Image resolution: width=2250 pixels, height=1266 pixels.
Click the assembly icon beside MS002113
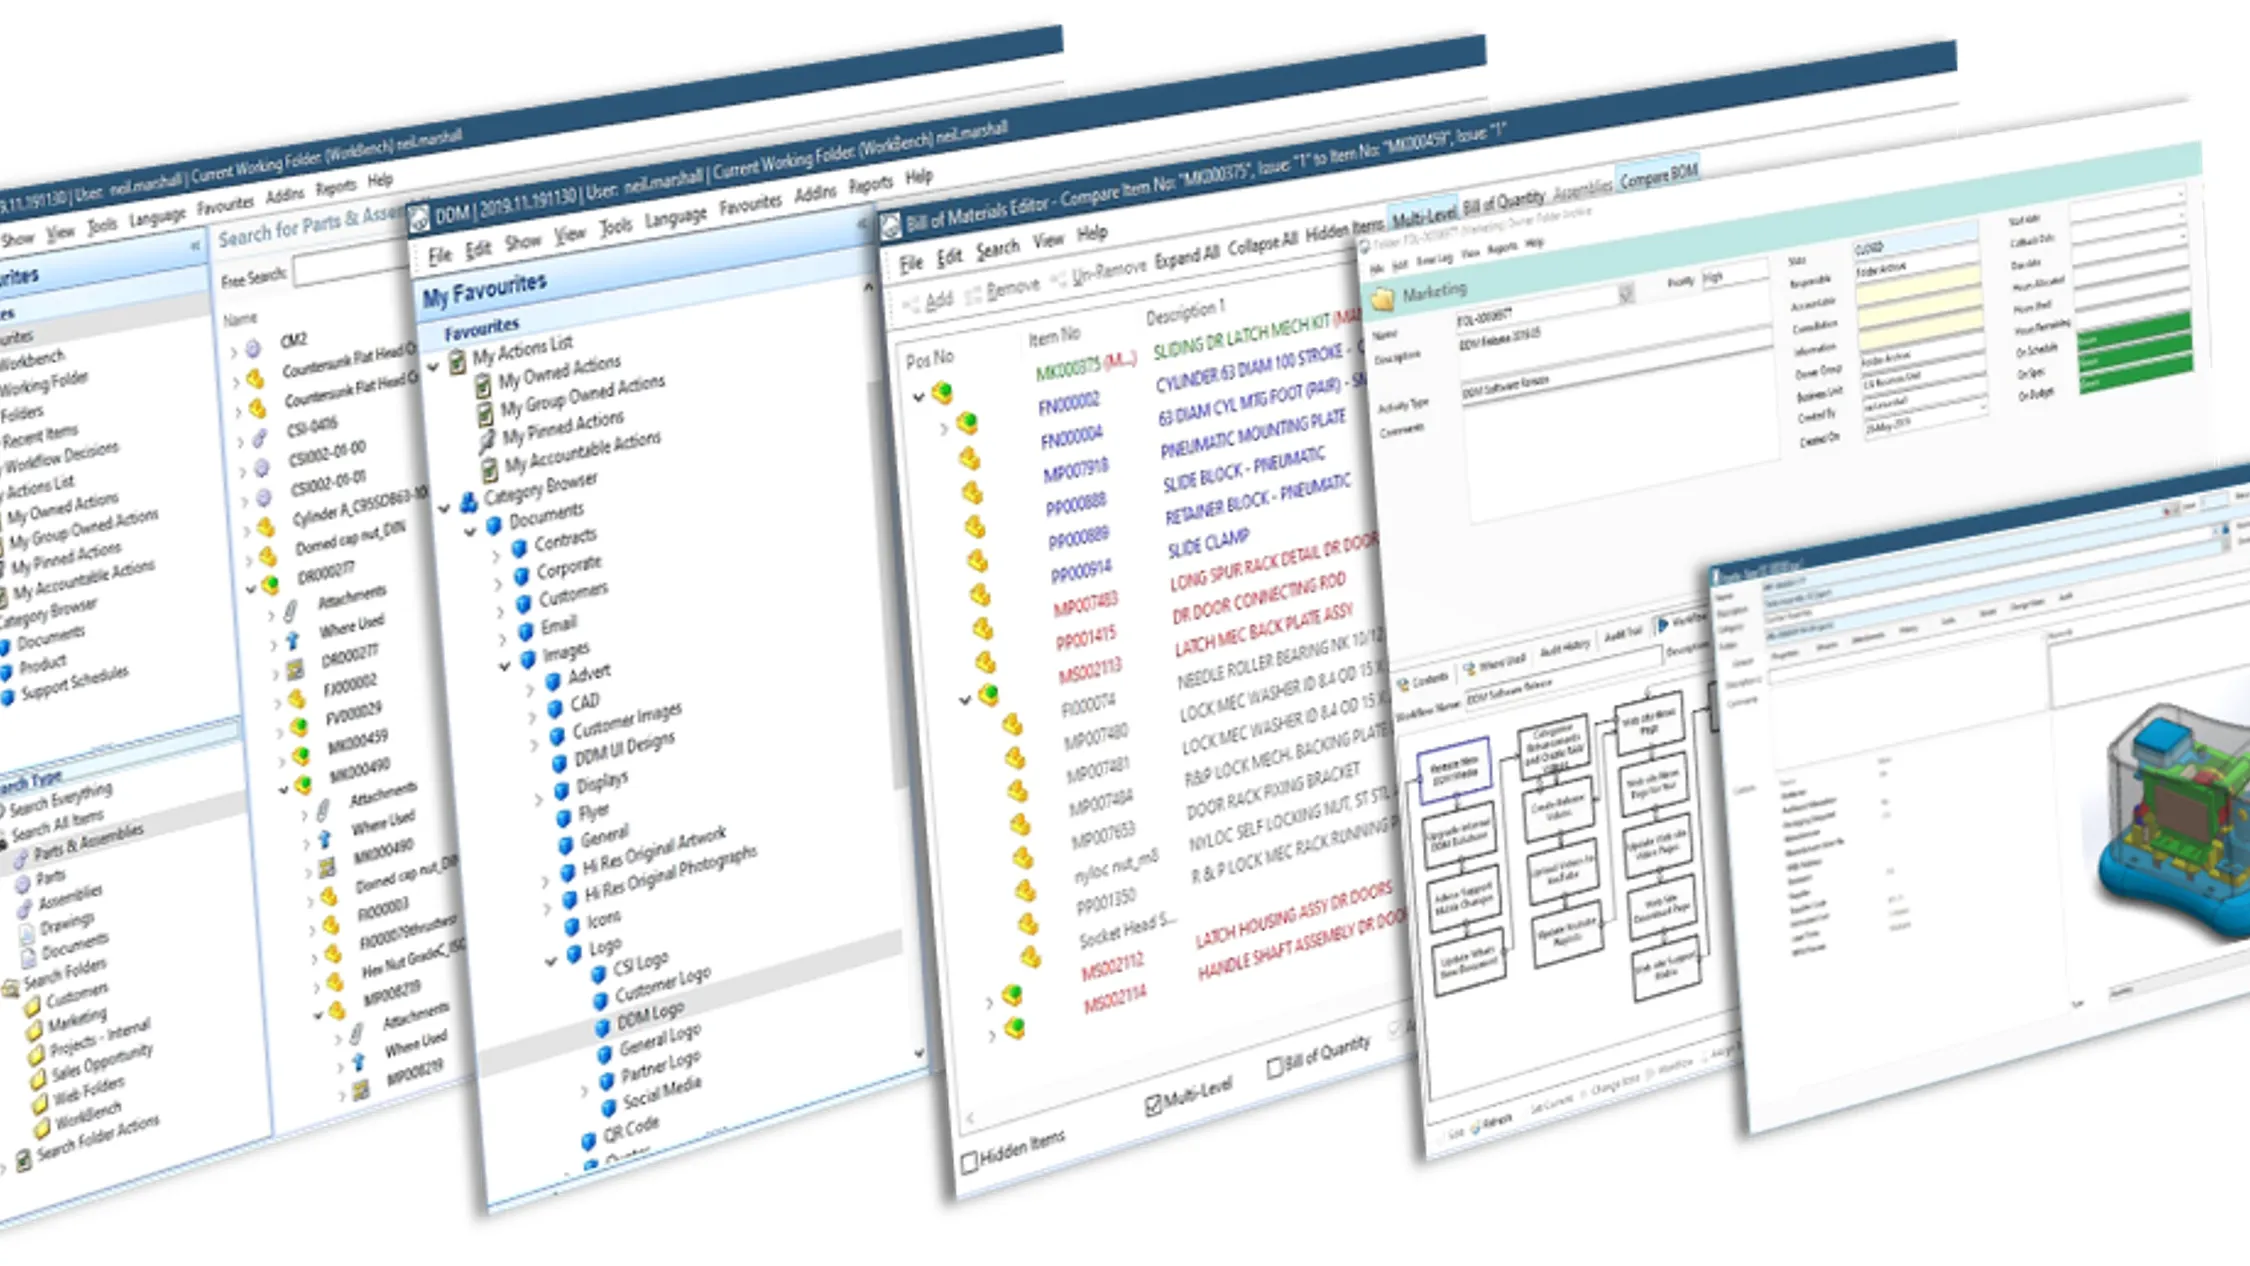(x=988, y=693)
